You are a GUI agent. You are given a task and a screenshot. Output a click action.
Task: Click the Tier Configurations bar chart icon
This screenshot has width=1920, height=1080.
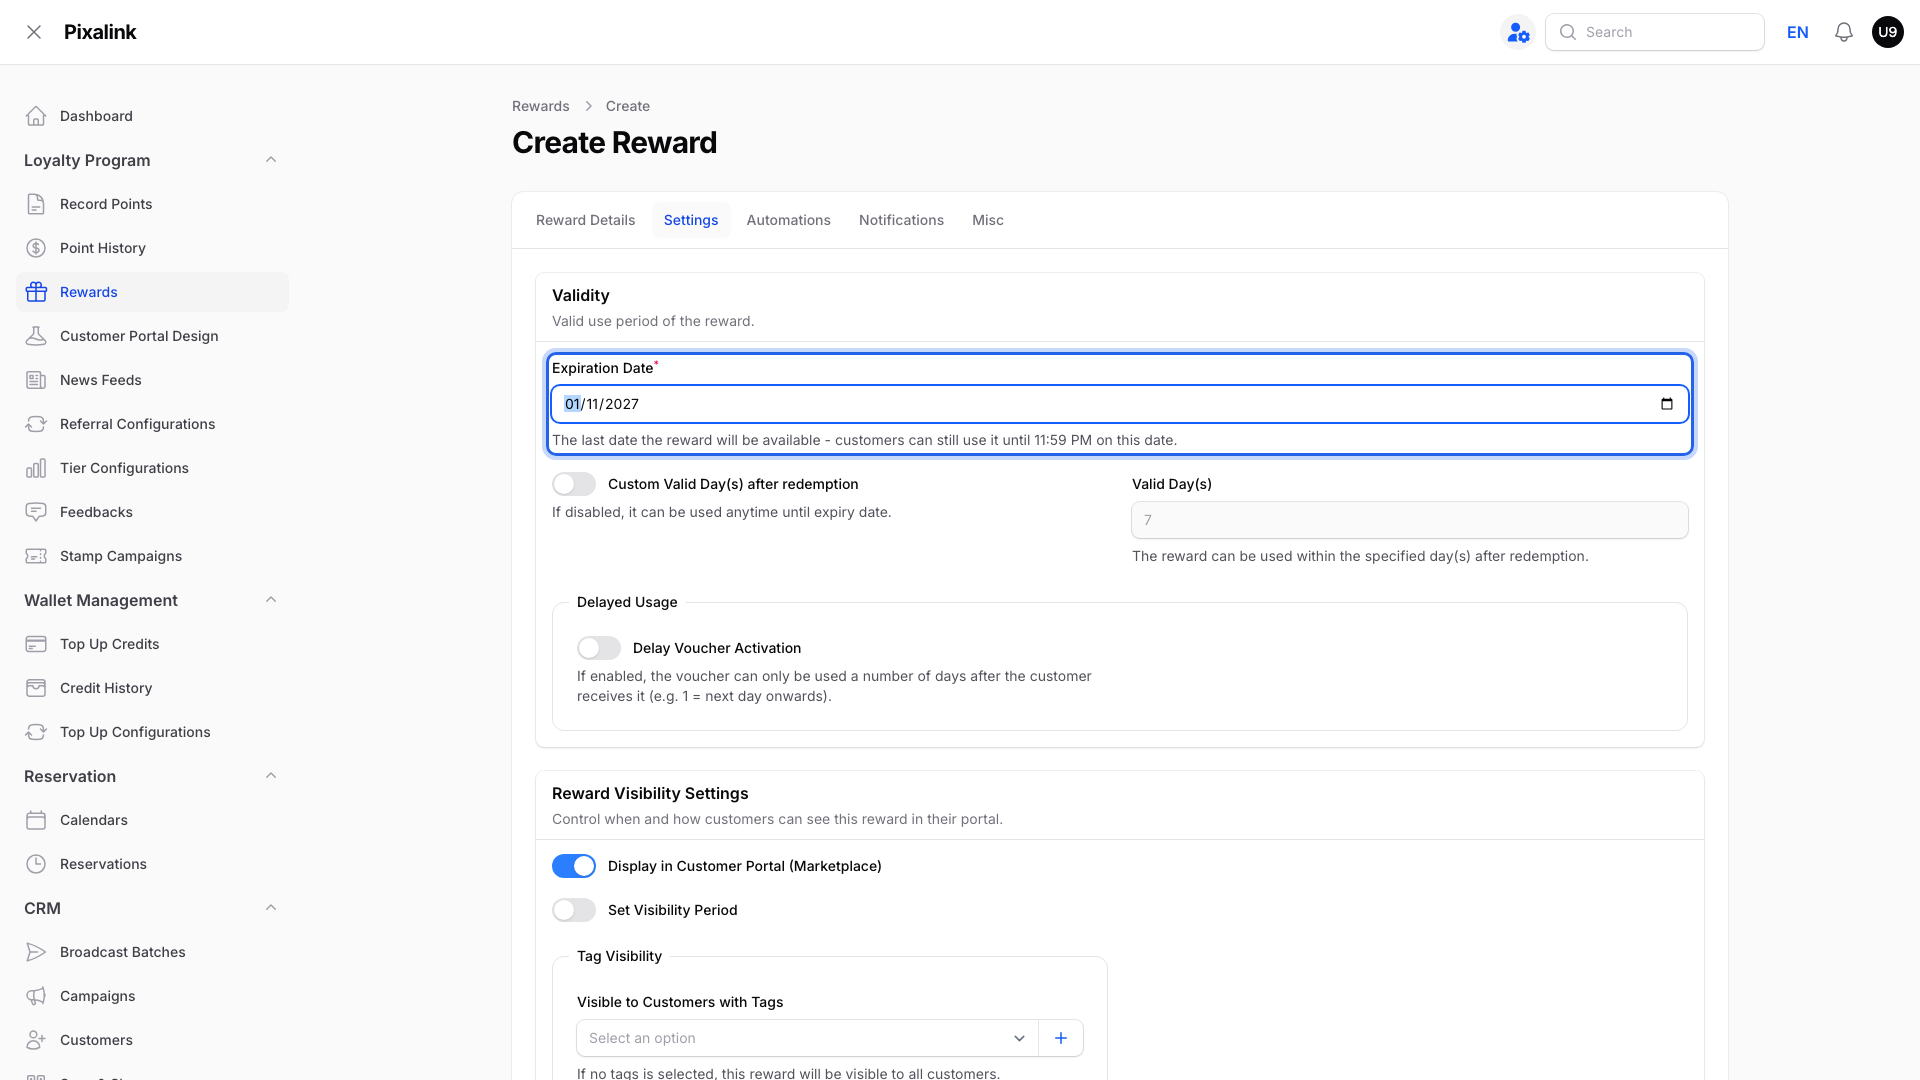point(36,468)
